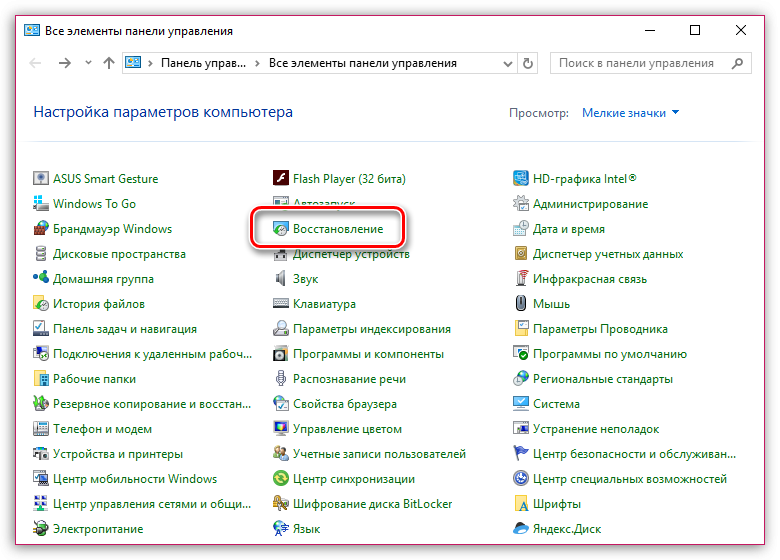Click the Электропитание icon

point(41,529)
